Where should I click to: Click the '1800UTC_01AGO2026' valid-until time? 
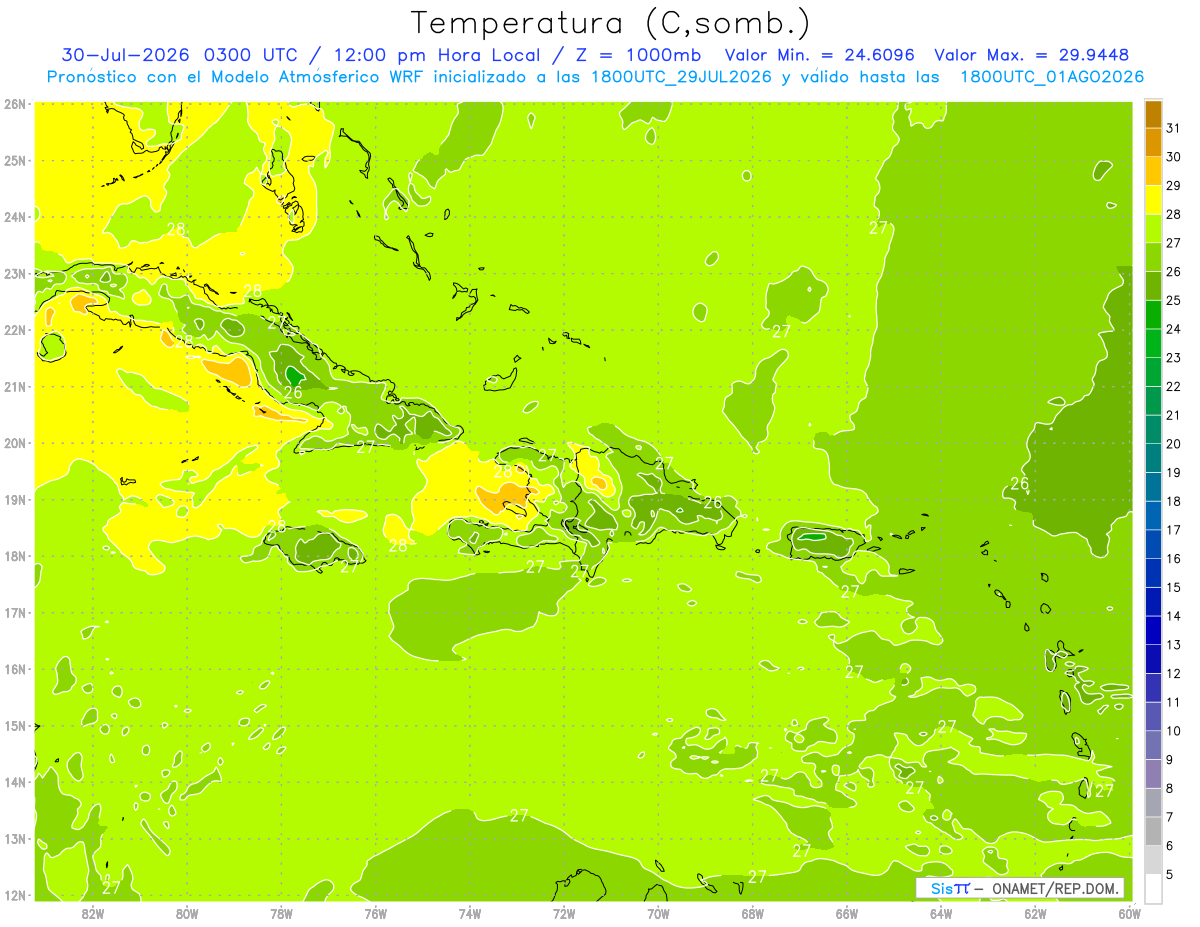click(1052, 77)
